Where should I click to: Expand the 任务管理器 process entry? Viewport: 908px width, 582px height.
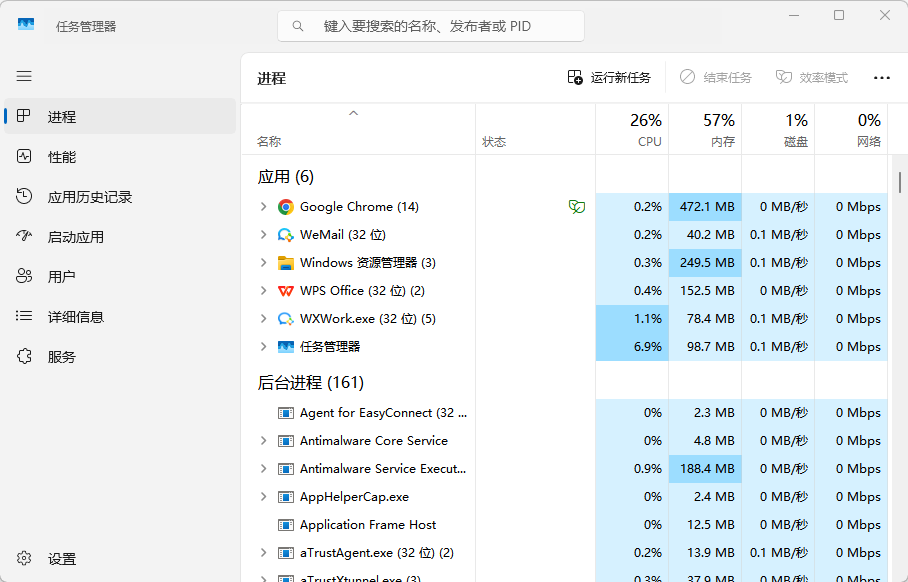tap(263, 347)
